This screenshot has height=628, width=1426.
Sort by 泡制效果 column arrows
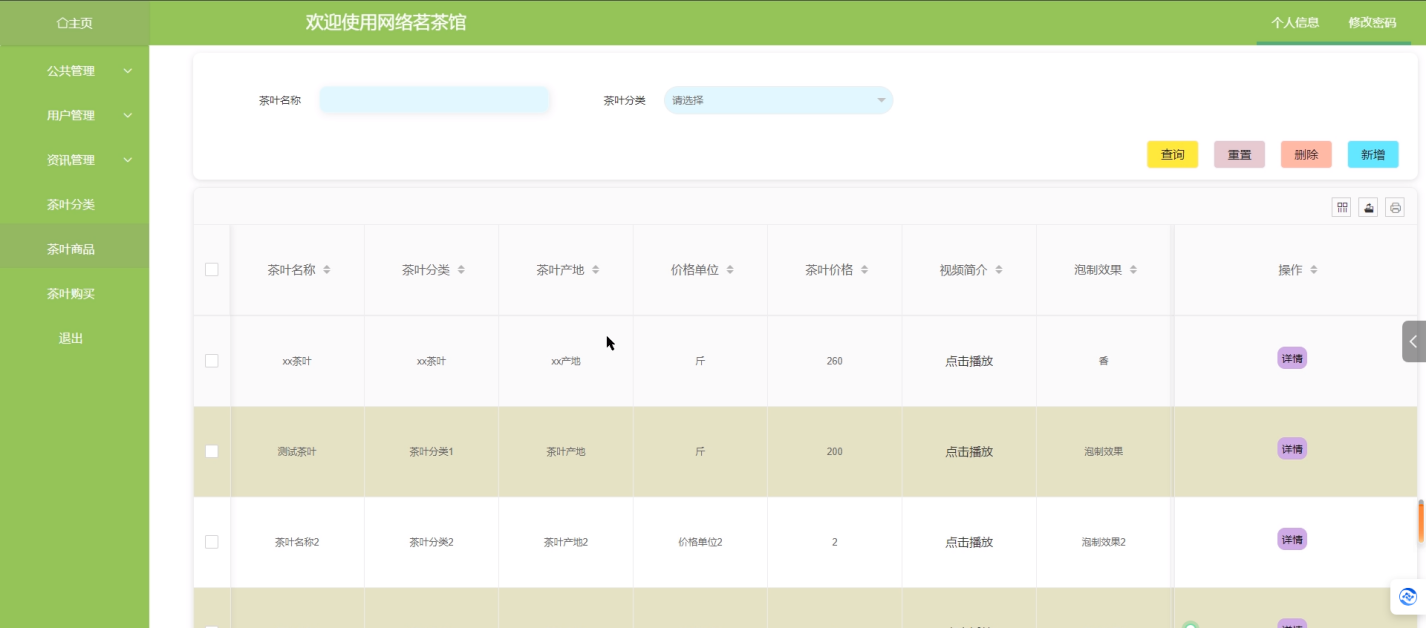(x=1133, y=270)
